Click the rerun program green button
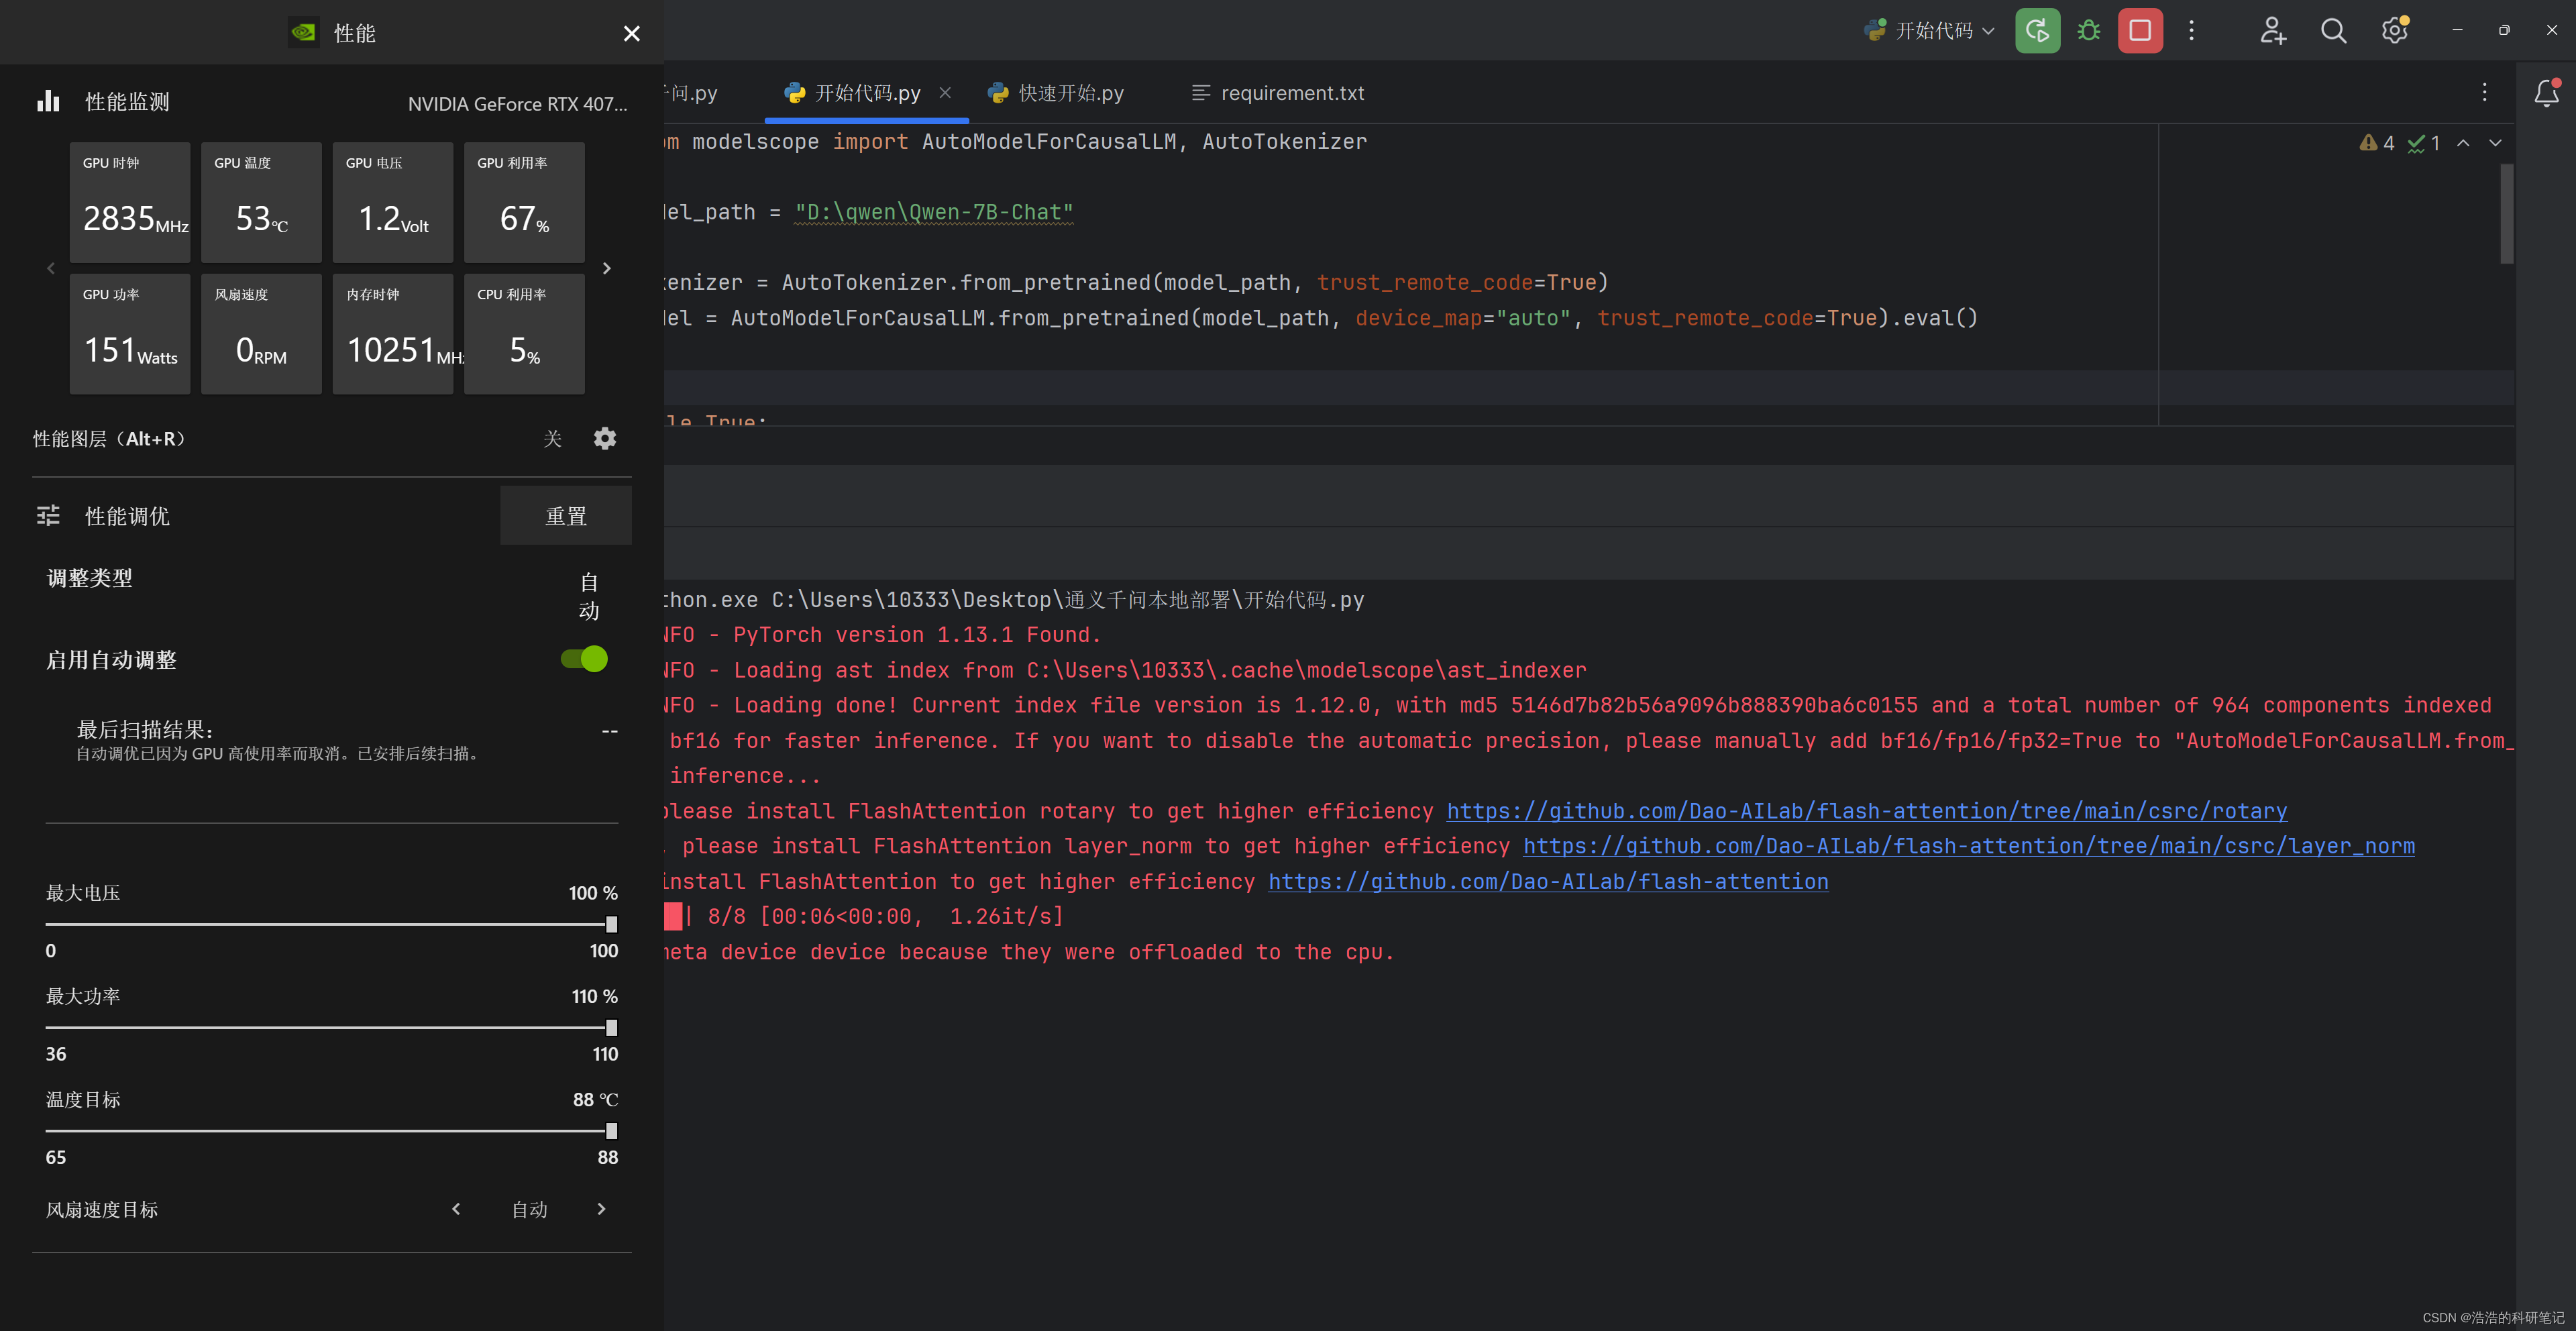 tap(2037, 31)
